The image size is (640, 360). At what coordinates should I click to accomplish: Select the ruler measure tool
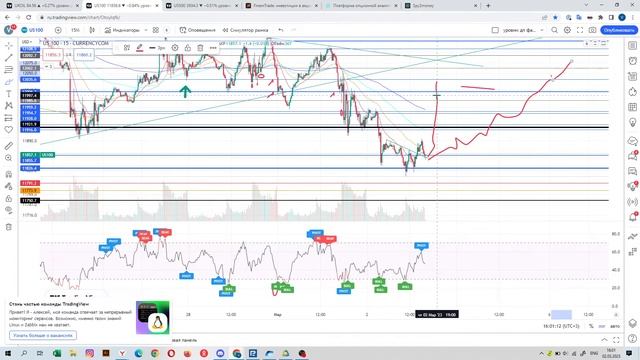[x=9, y=146]
